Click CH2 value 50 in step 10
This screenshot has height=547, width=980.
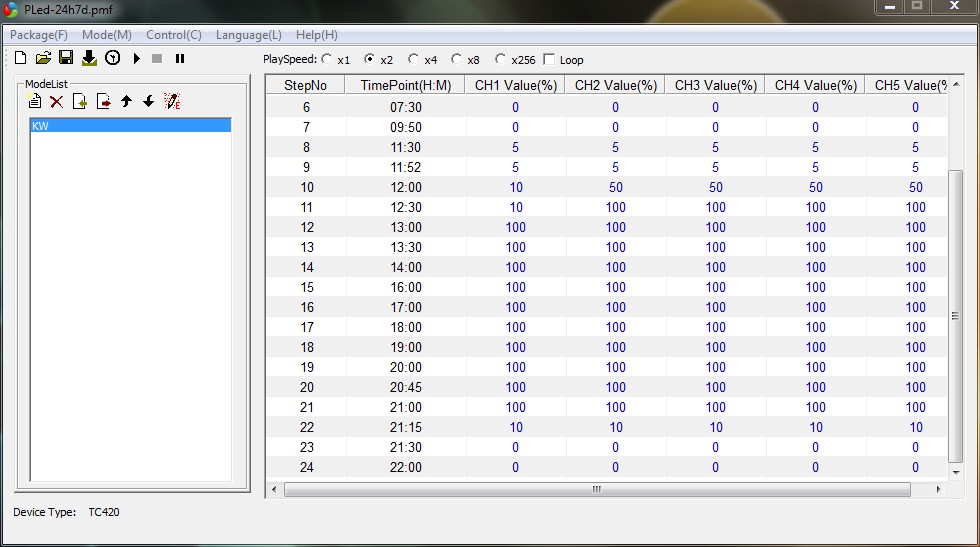click(616, 187)
